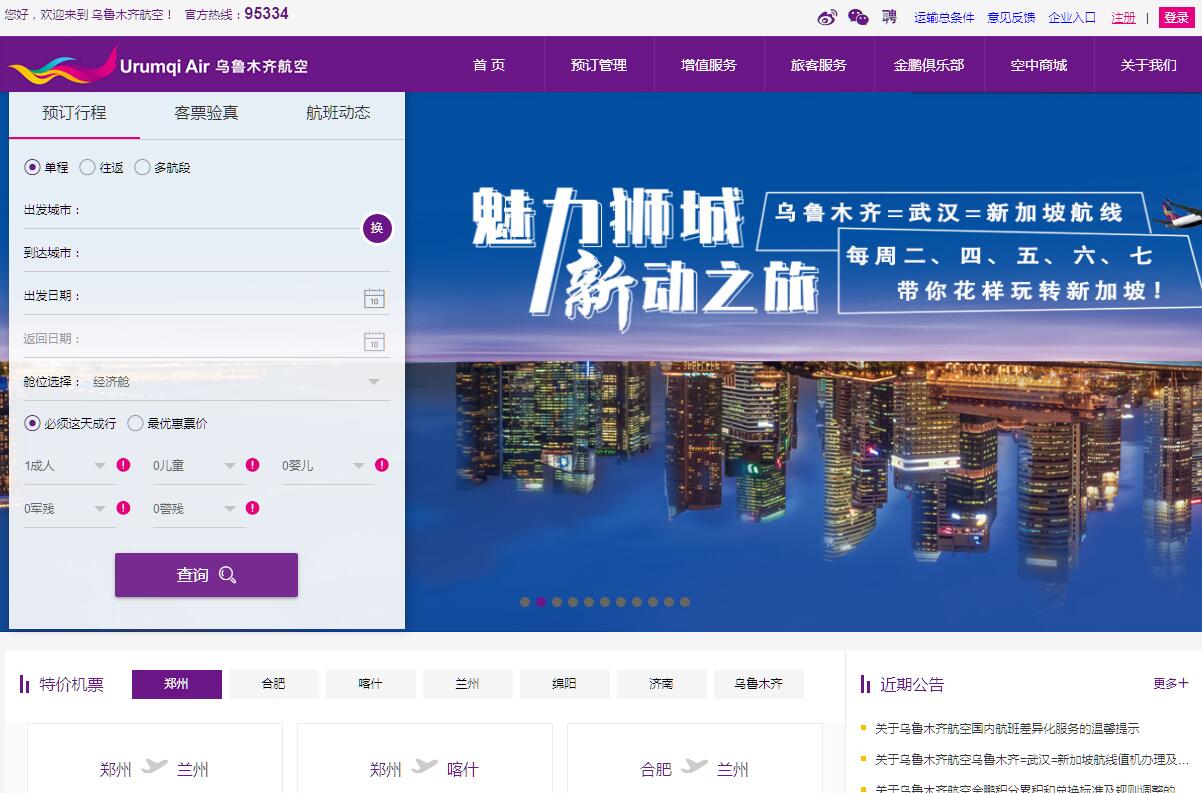The width and height of the screenshot is (1202, 793).
Task: Open the departure date calendar icon
Action: tap(374, 298)
